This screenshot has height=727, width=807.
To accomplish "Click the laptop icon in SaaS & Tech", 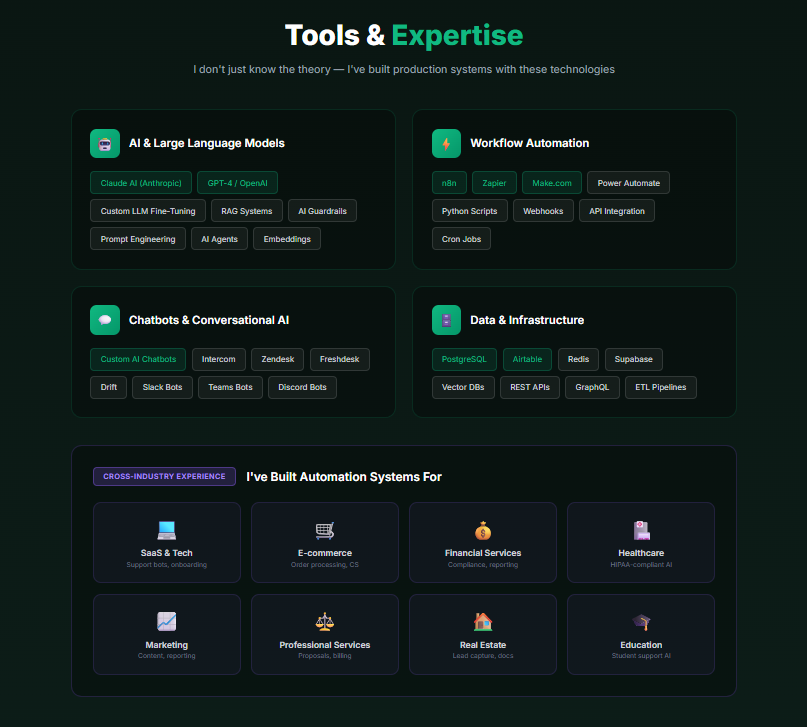I will coord(166,530).
